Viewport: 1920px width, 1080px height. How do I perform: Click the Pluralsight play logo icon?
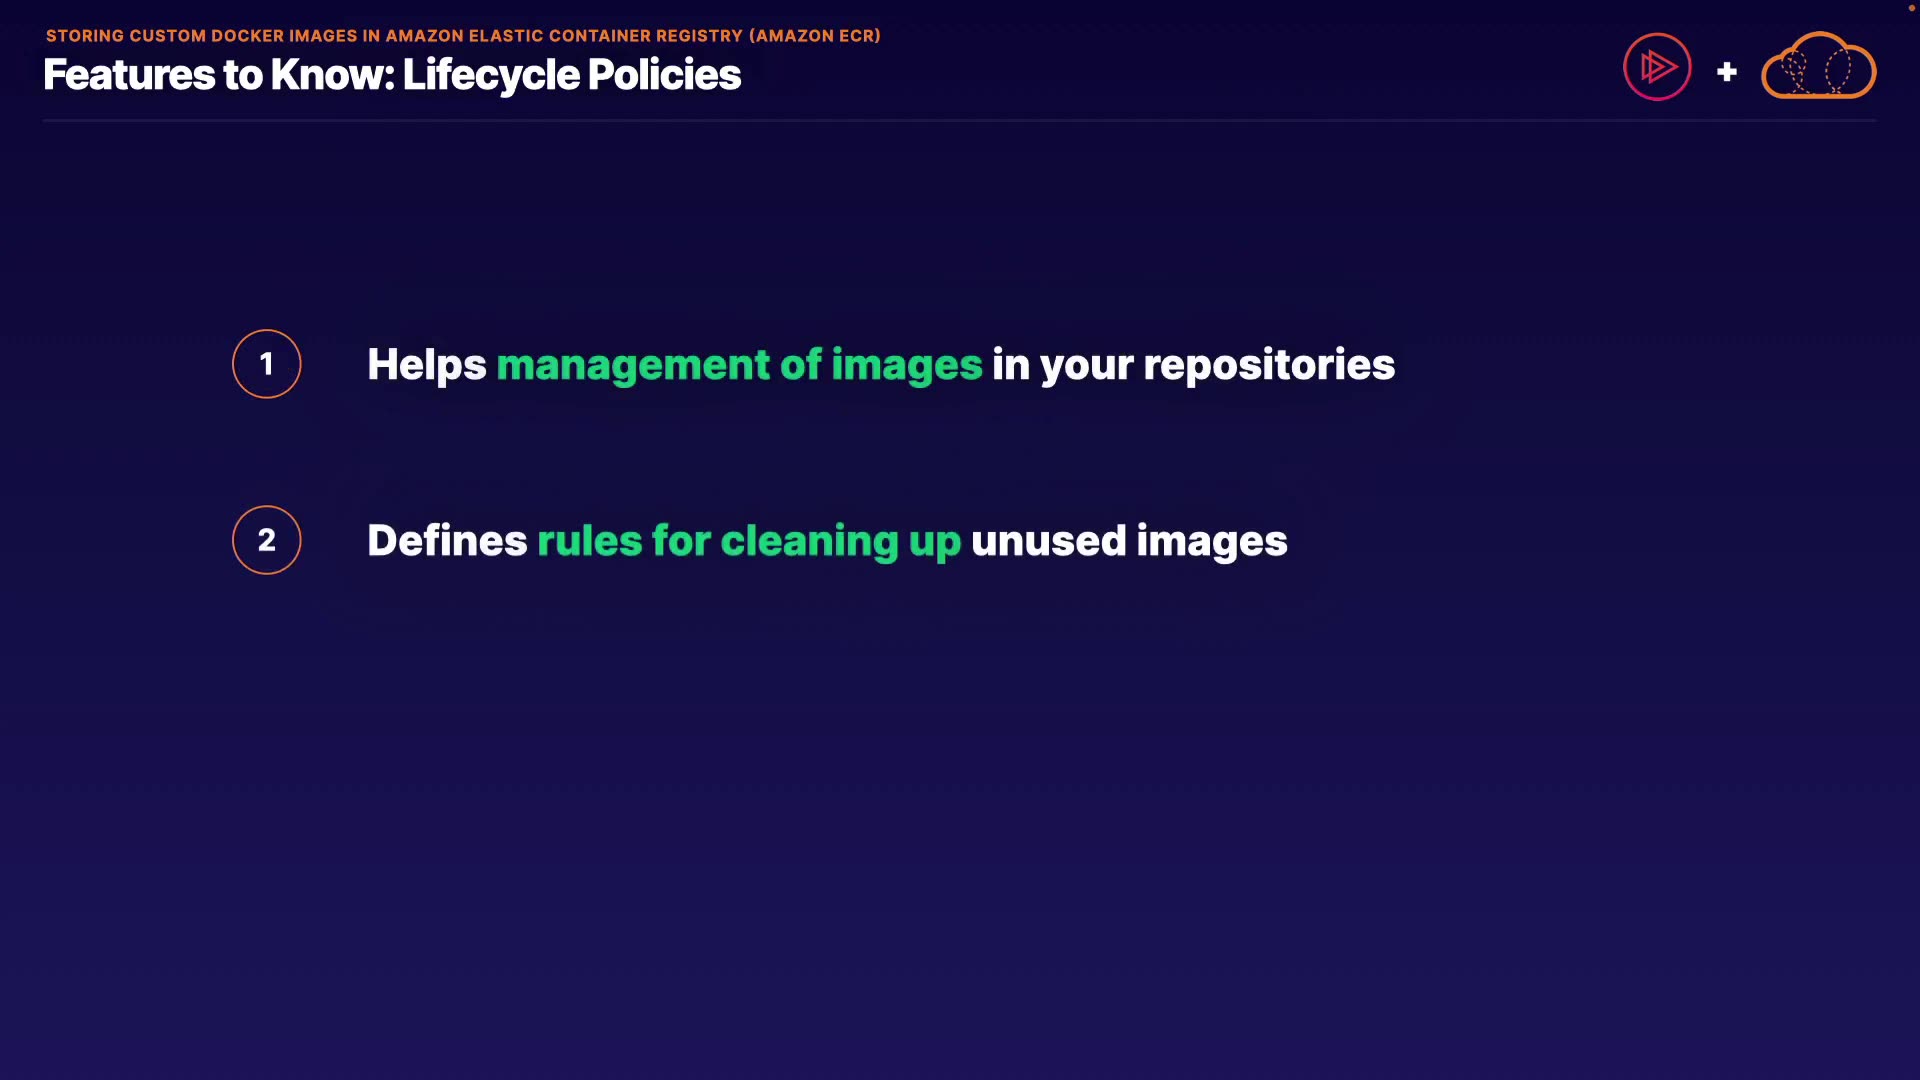pos(1657,67)
